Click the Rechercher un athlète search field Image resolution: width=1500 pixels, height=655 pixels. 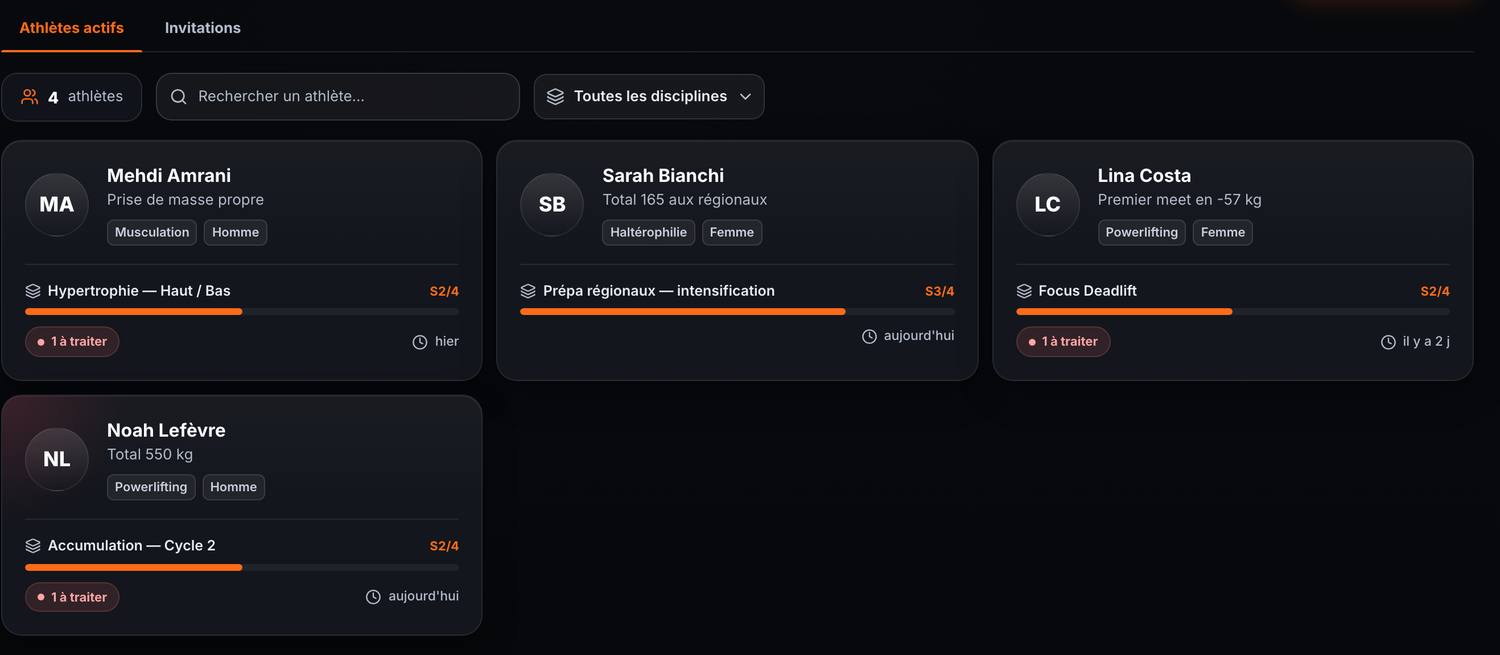(x=338, y=97)
